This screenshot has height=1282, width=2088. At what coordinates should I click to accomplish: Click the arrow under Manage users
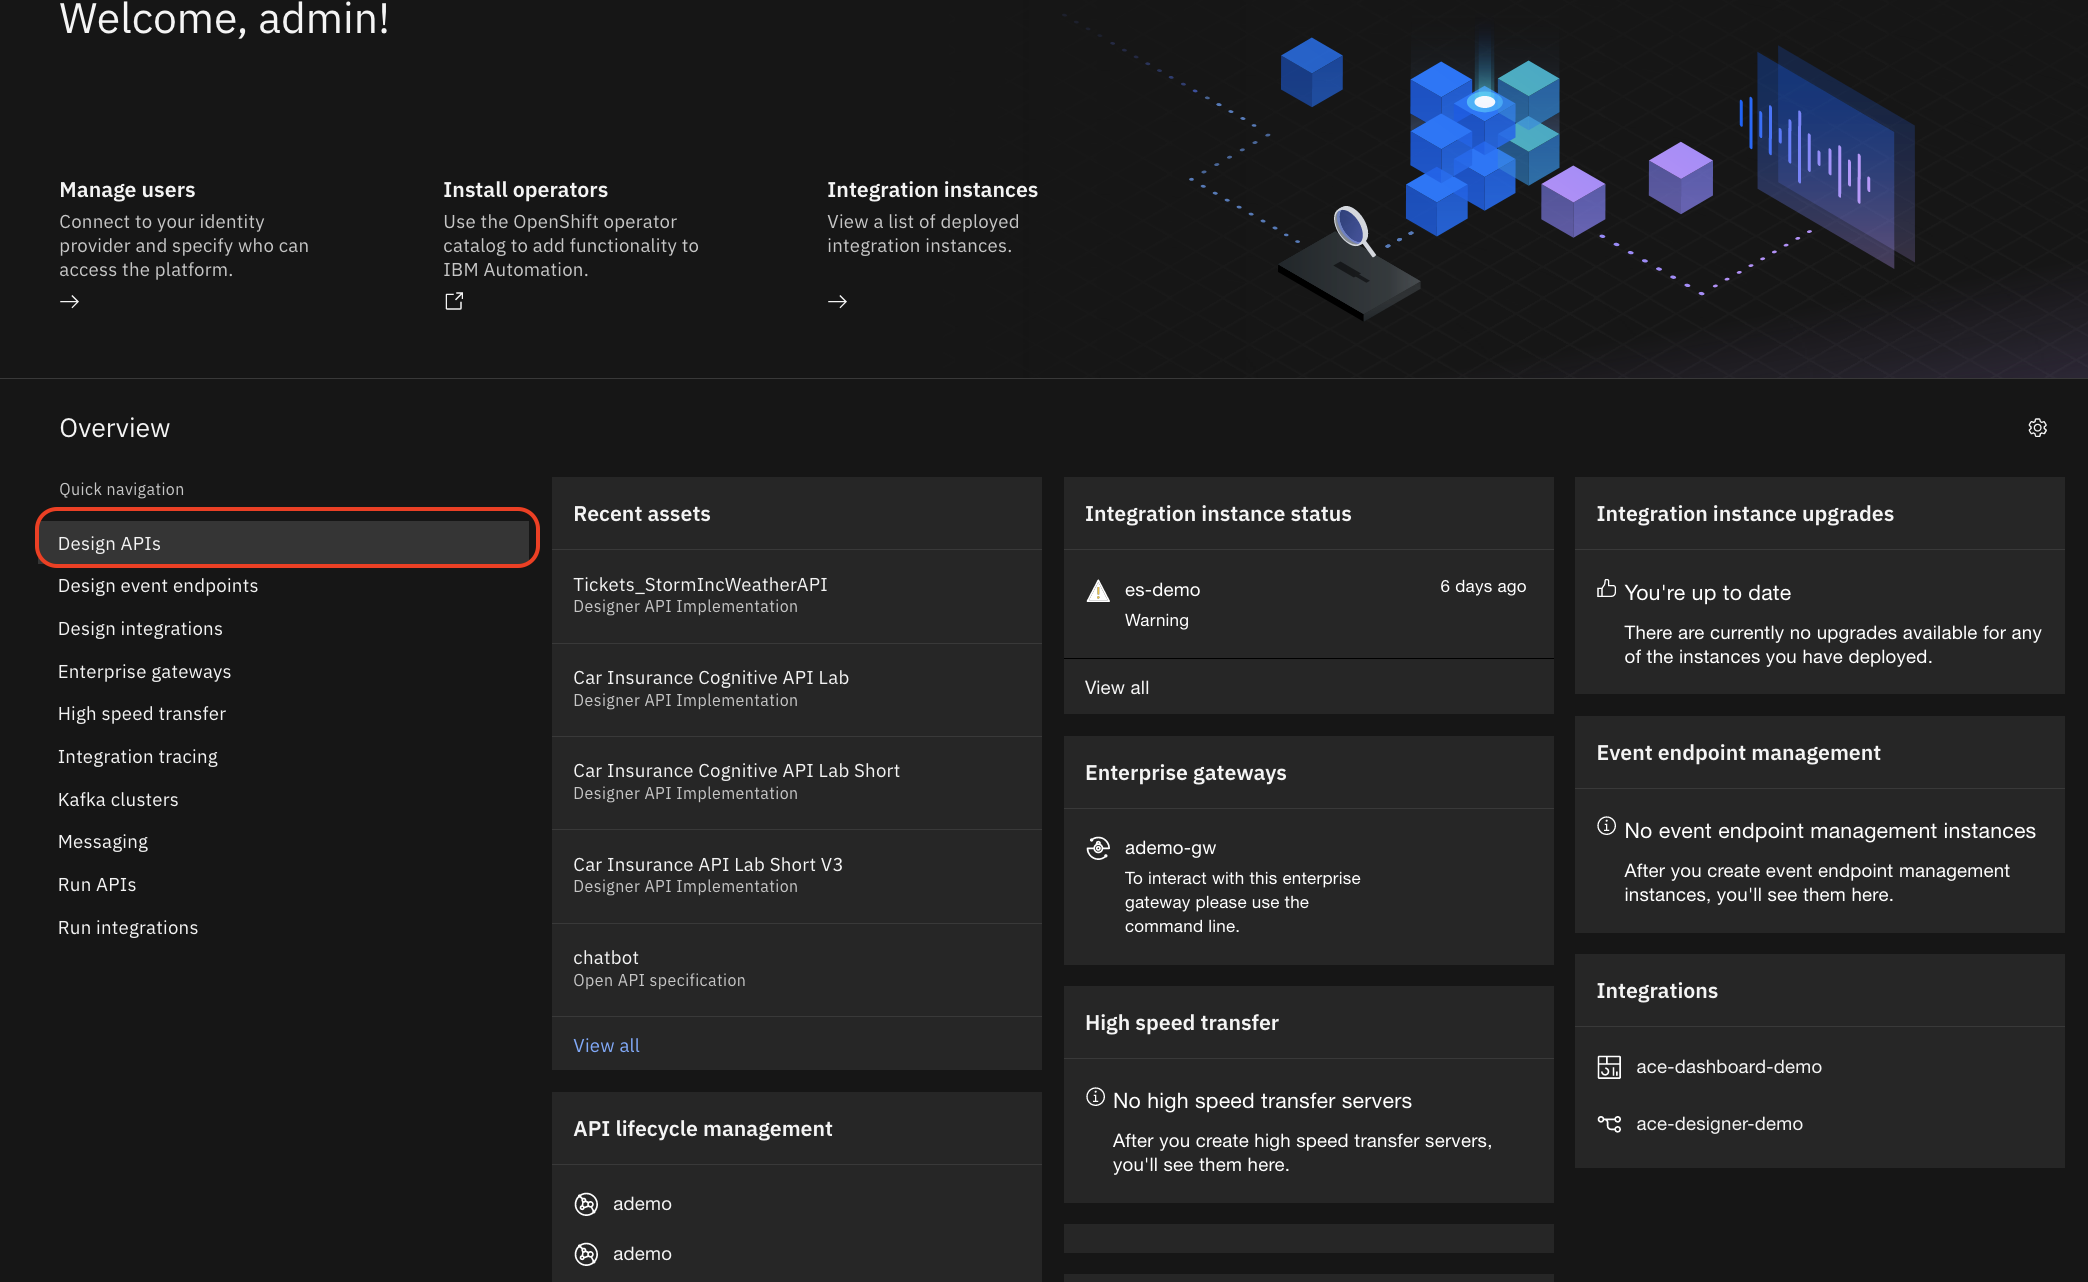69,301
